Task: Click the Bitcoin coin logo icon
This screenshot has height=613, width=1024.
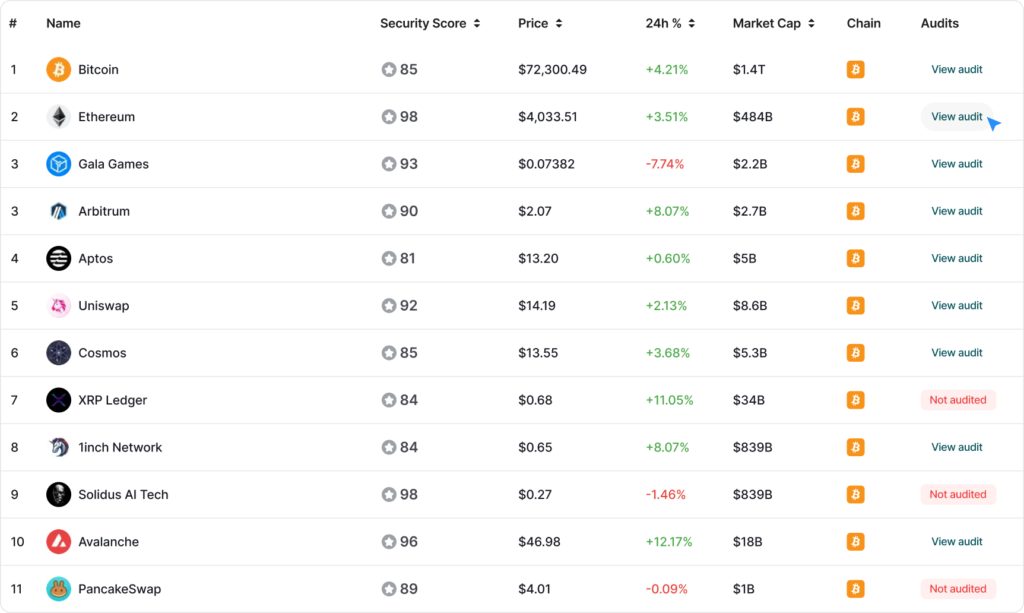Action: (x=59, y=70)
